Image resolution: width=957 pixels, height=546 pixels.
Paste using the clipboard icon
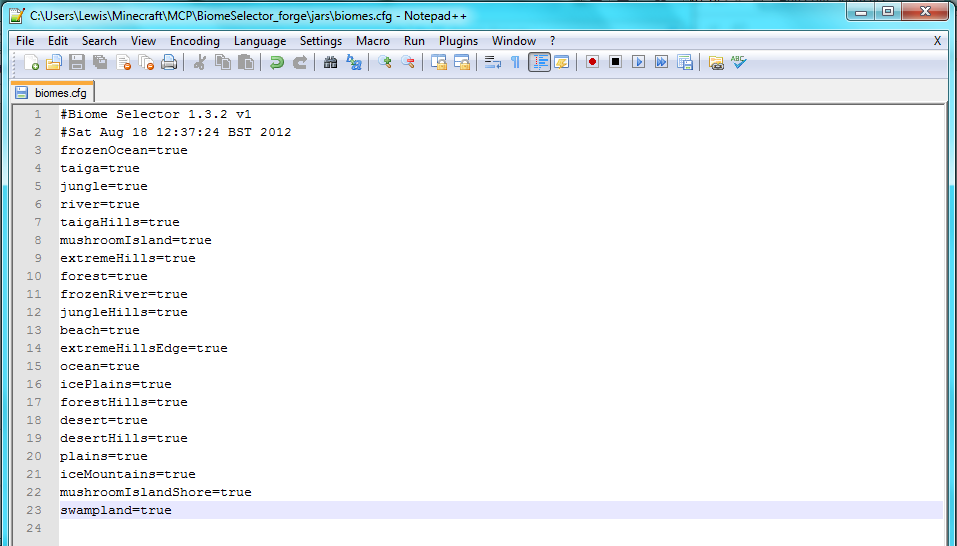246,62
